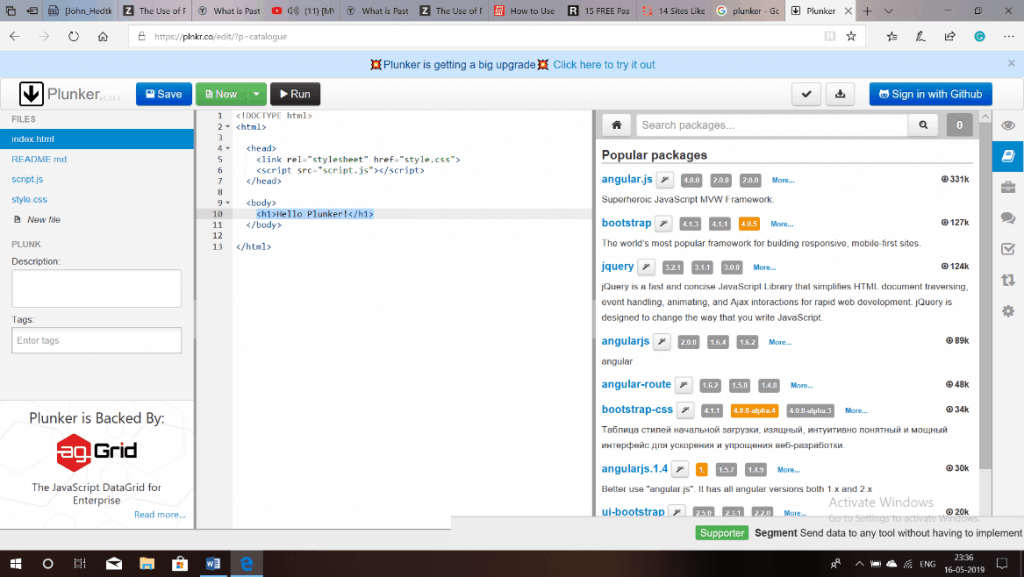The height and width of the screenshot is (577, 1024).
Task: Expand angular.js versions with More link
Action: click(782, 180)
